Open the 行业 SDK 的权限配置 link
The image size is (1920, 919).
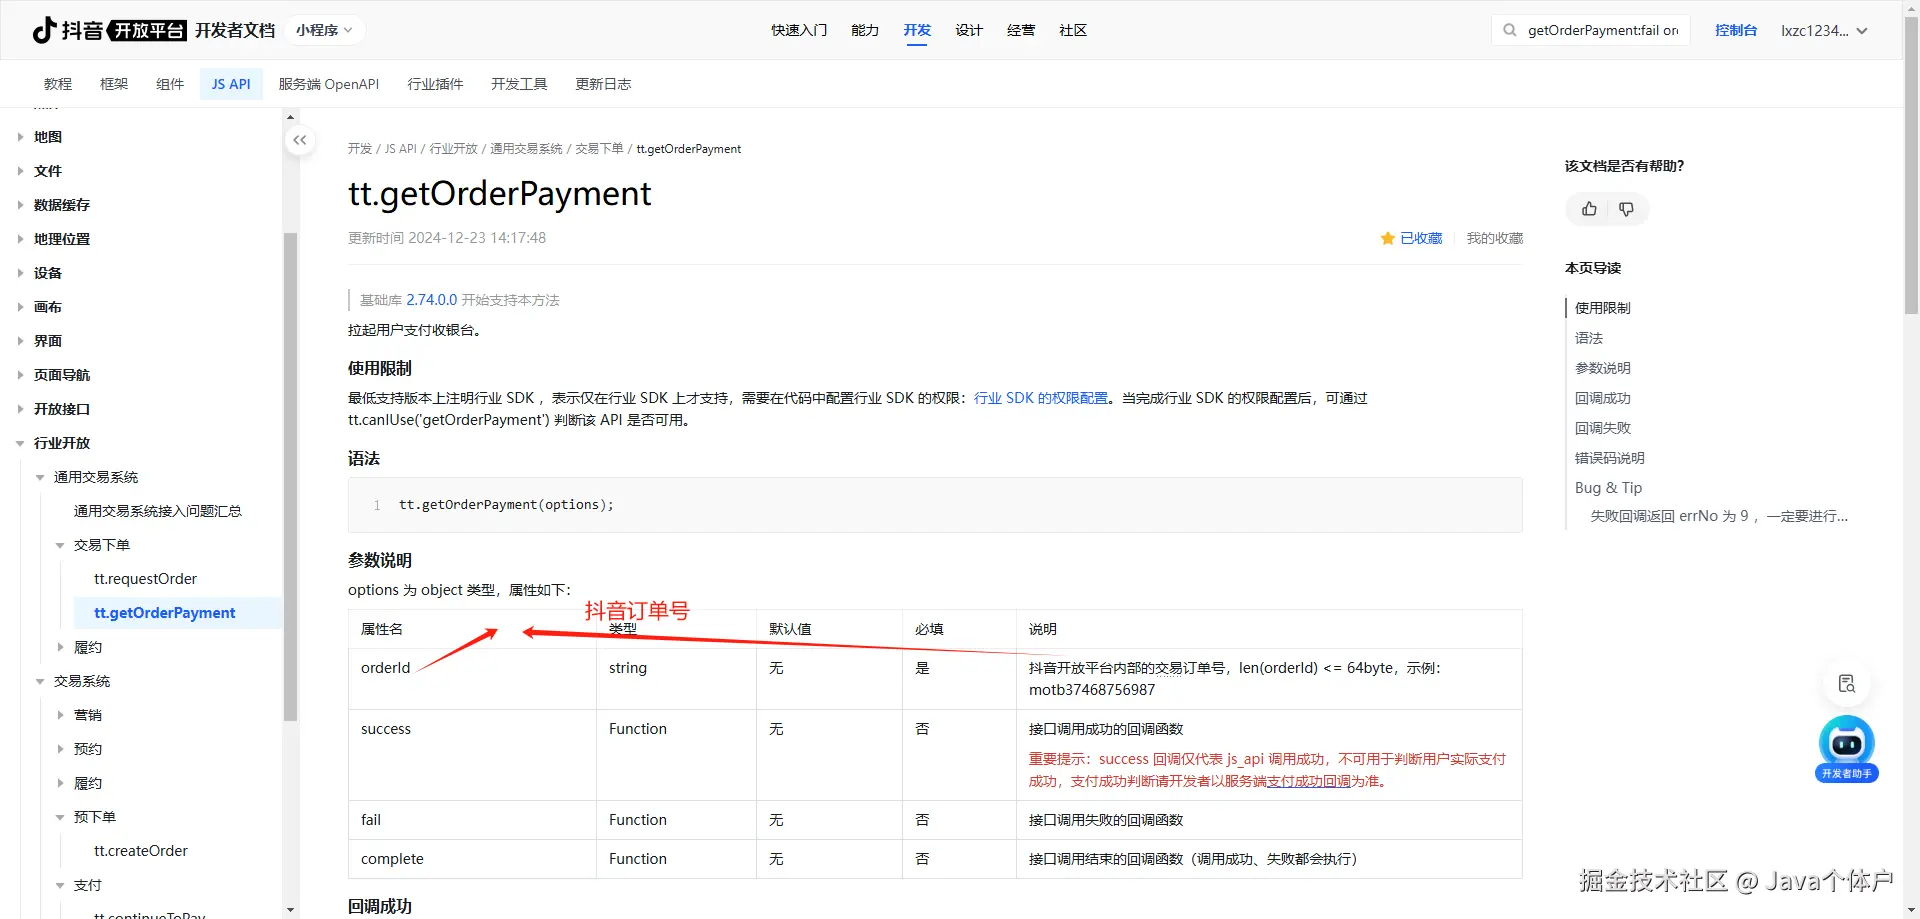(x=1041, y=398)
